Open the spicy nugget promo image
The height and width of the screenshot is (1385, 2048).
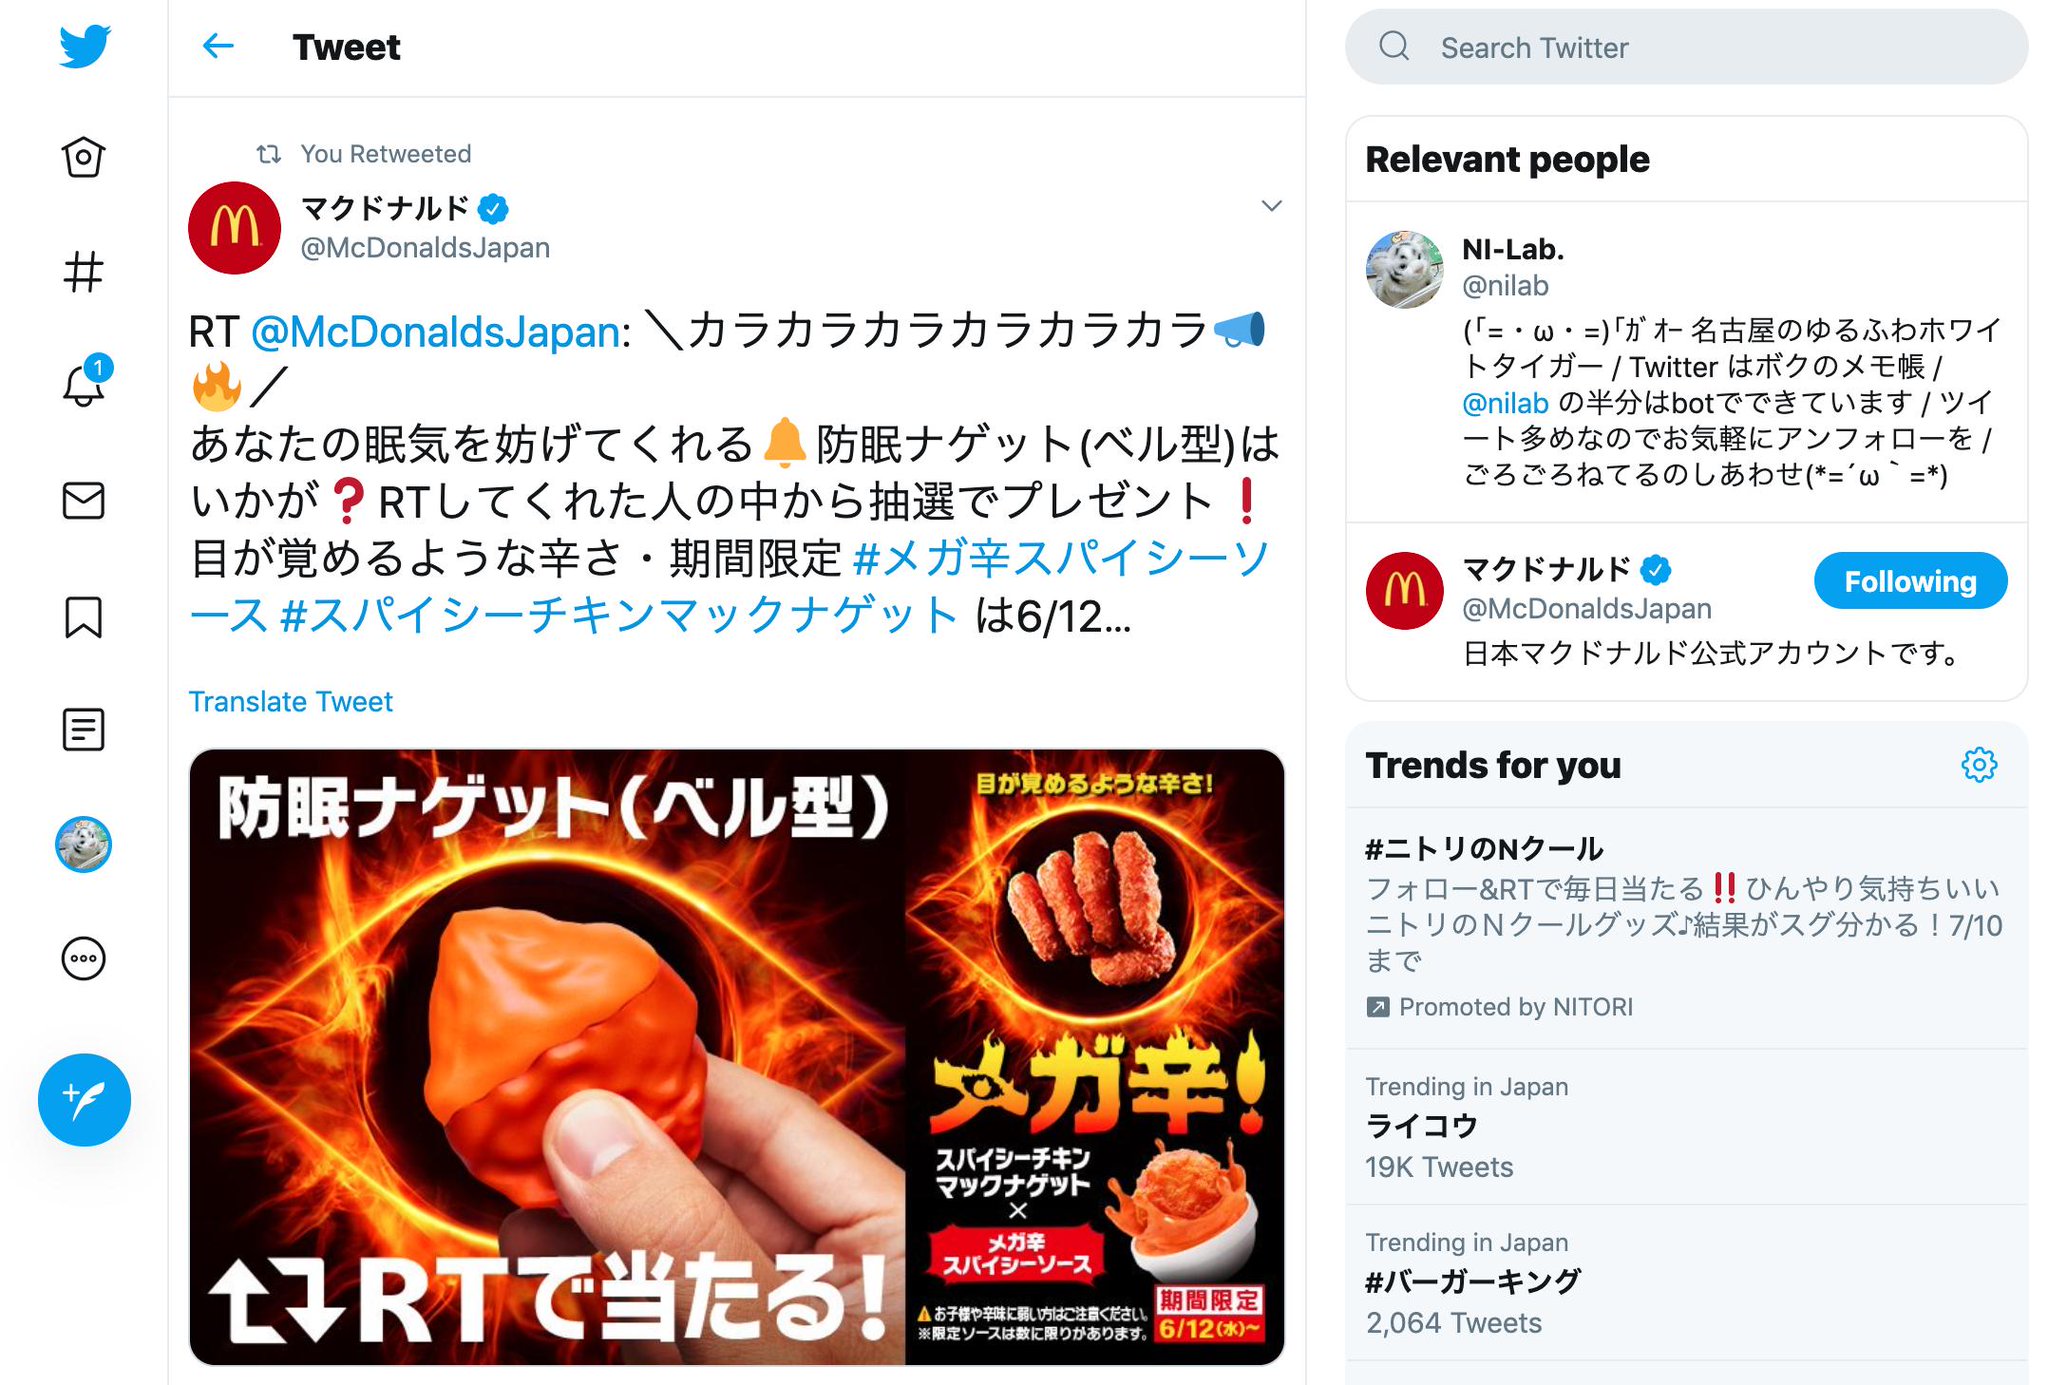(x=737, y=1057)
